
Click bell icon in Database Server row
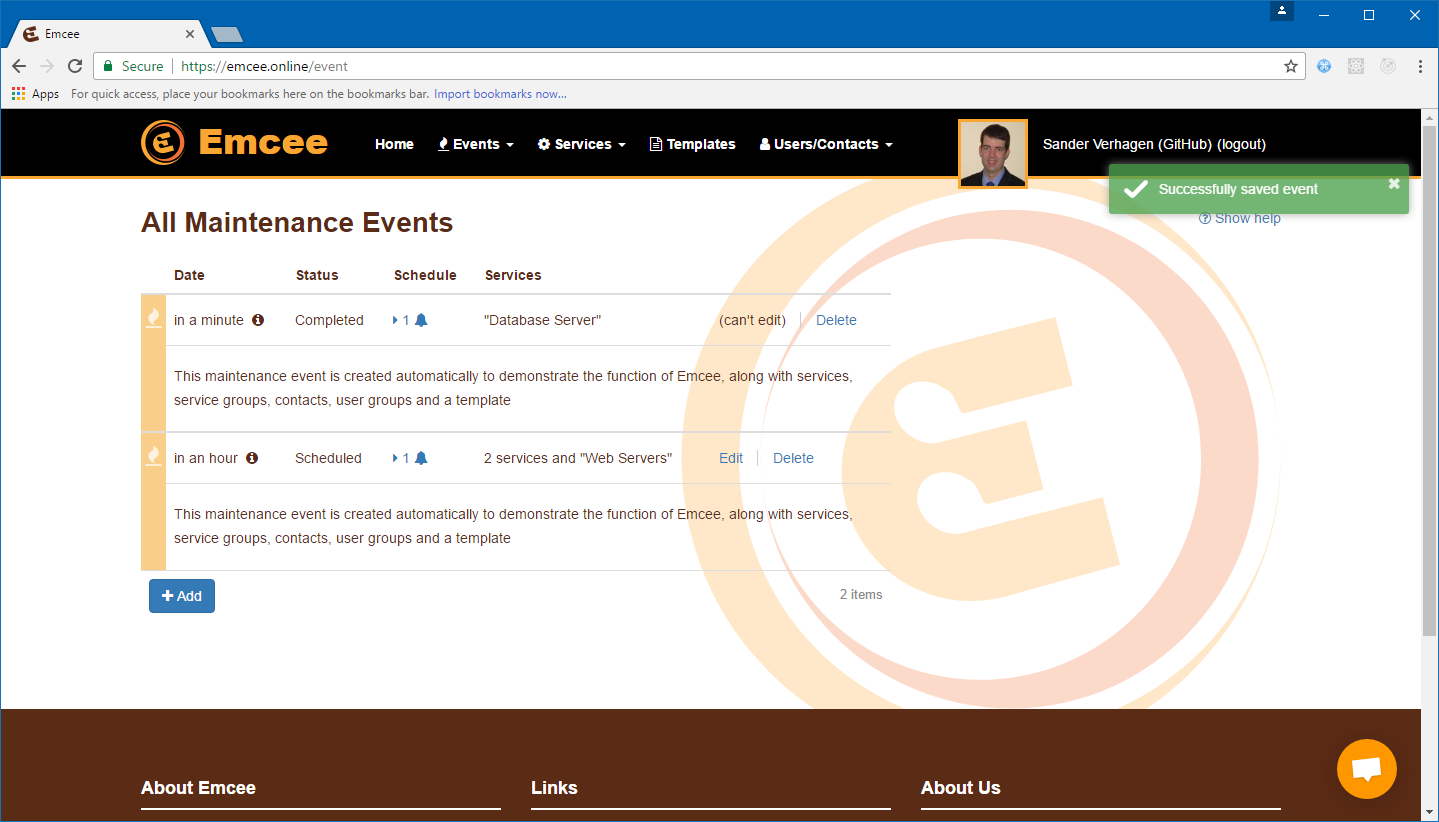click(421, 320)
